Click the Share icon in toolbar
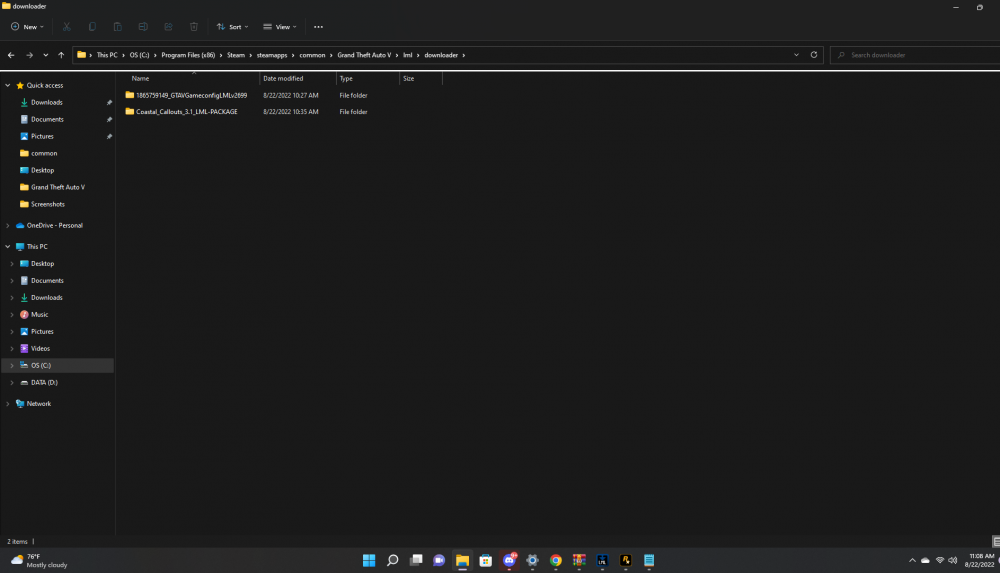1000x573 pixels. 168,27
